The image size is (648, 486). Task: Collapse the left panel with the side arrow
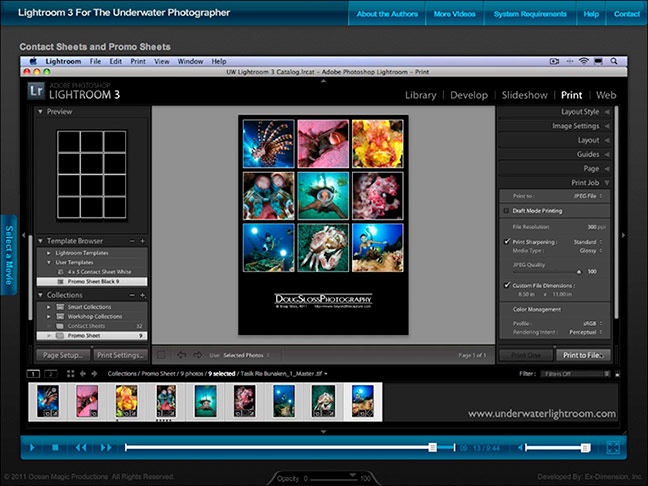coord(24,235)
